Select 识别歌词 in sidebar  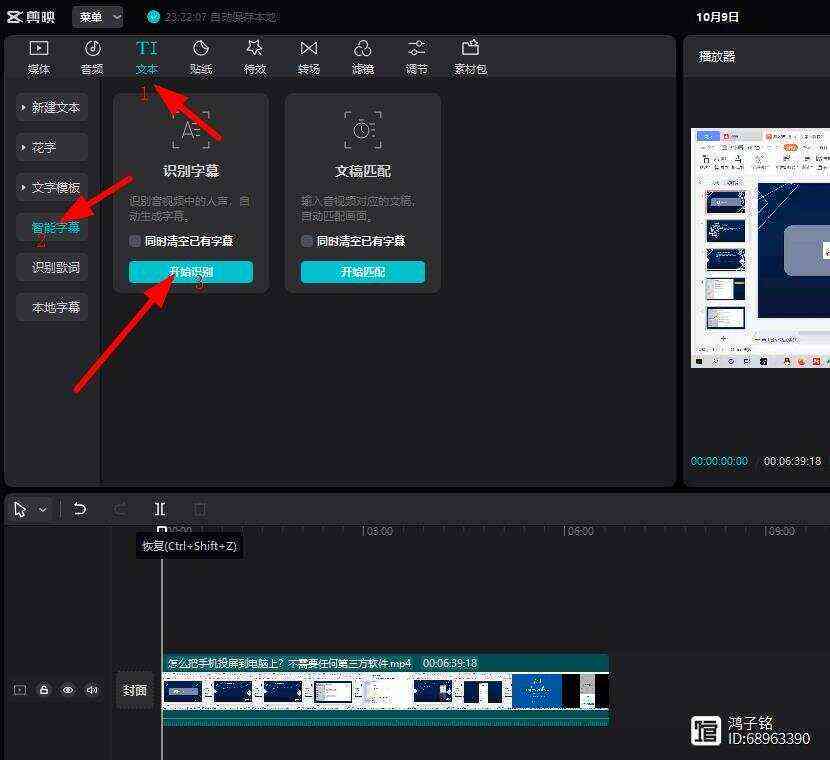point(52,267)
